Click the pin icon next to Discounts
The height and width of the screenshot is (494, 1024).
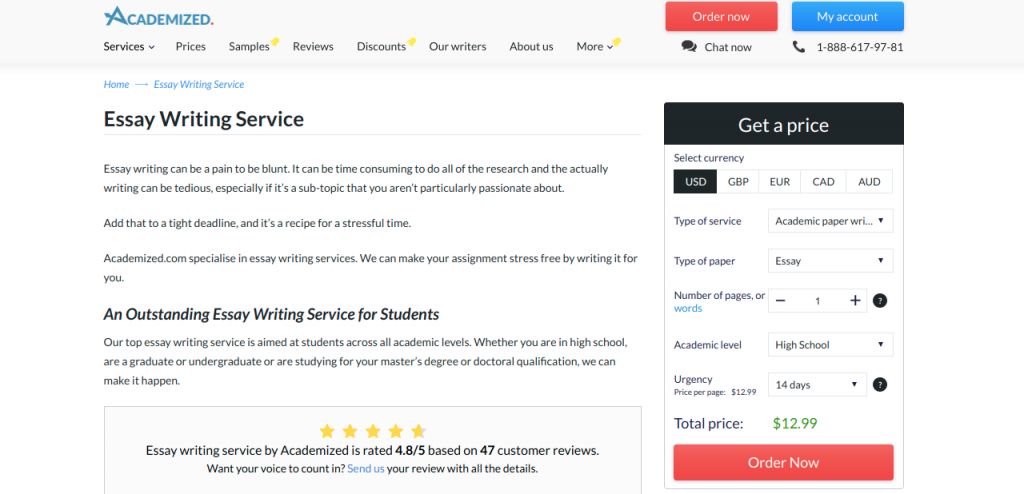[x=411, y=42]
